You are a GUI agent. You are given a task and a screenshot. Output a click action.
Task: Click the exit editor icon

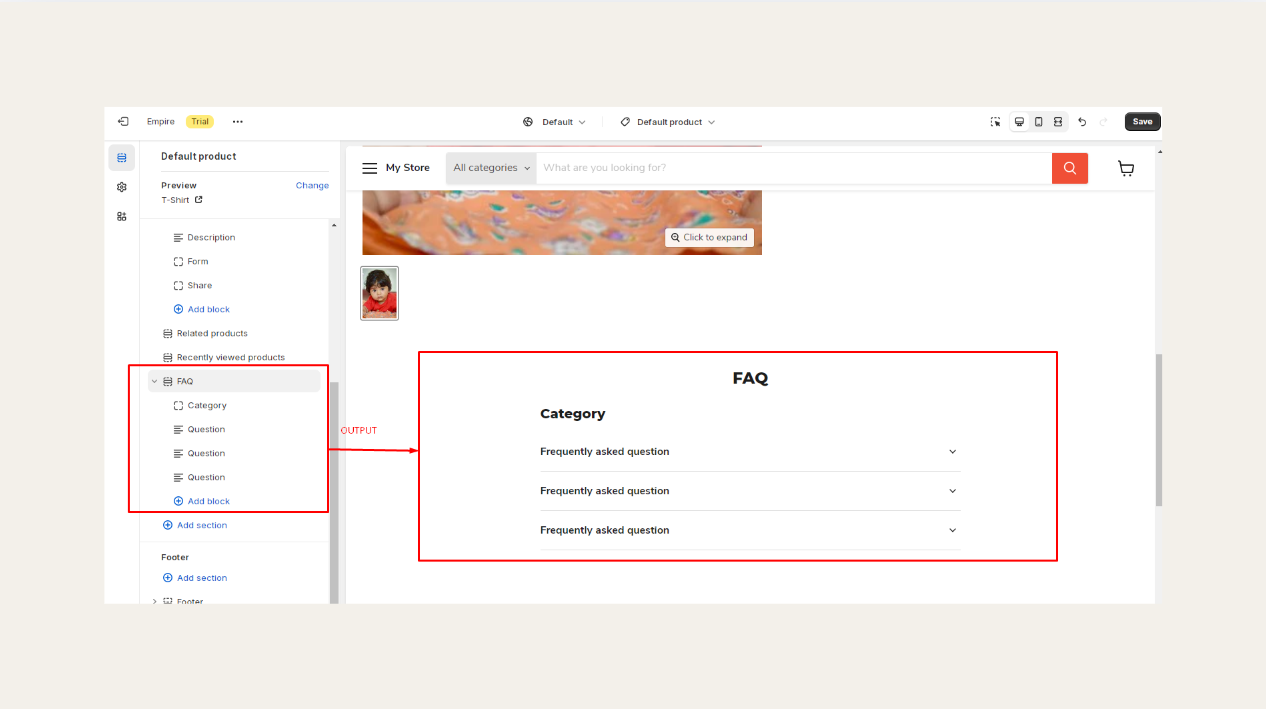pos(123,122)
